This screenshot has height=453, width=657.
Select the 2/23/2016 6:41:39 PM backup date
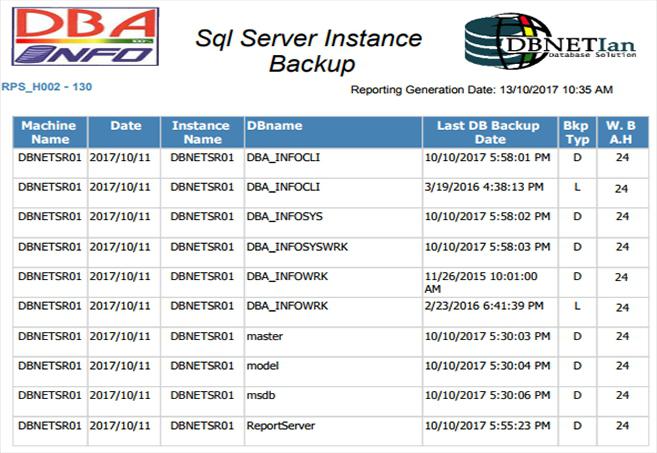coord(484,306)
